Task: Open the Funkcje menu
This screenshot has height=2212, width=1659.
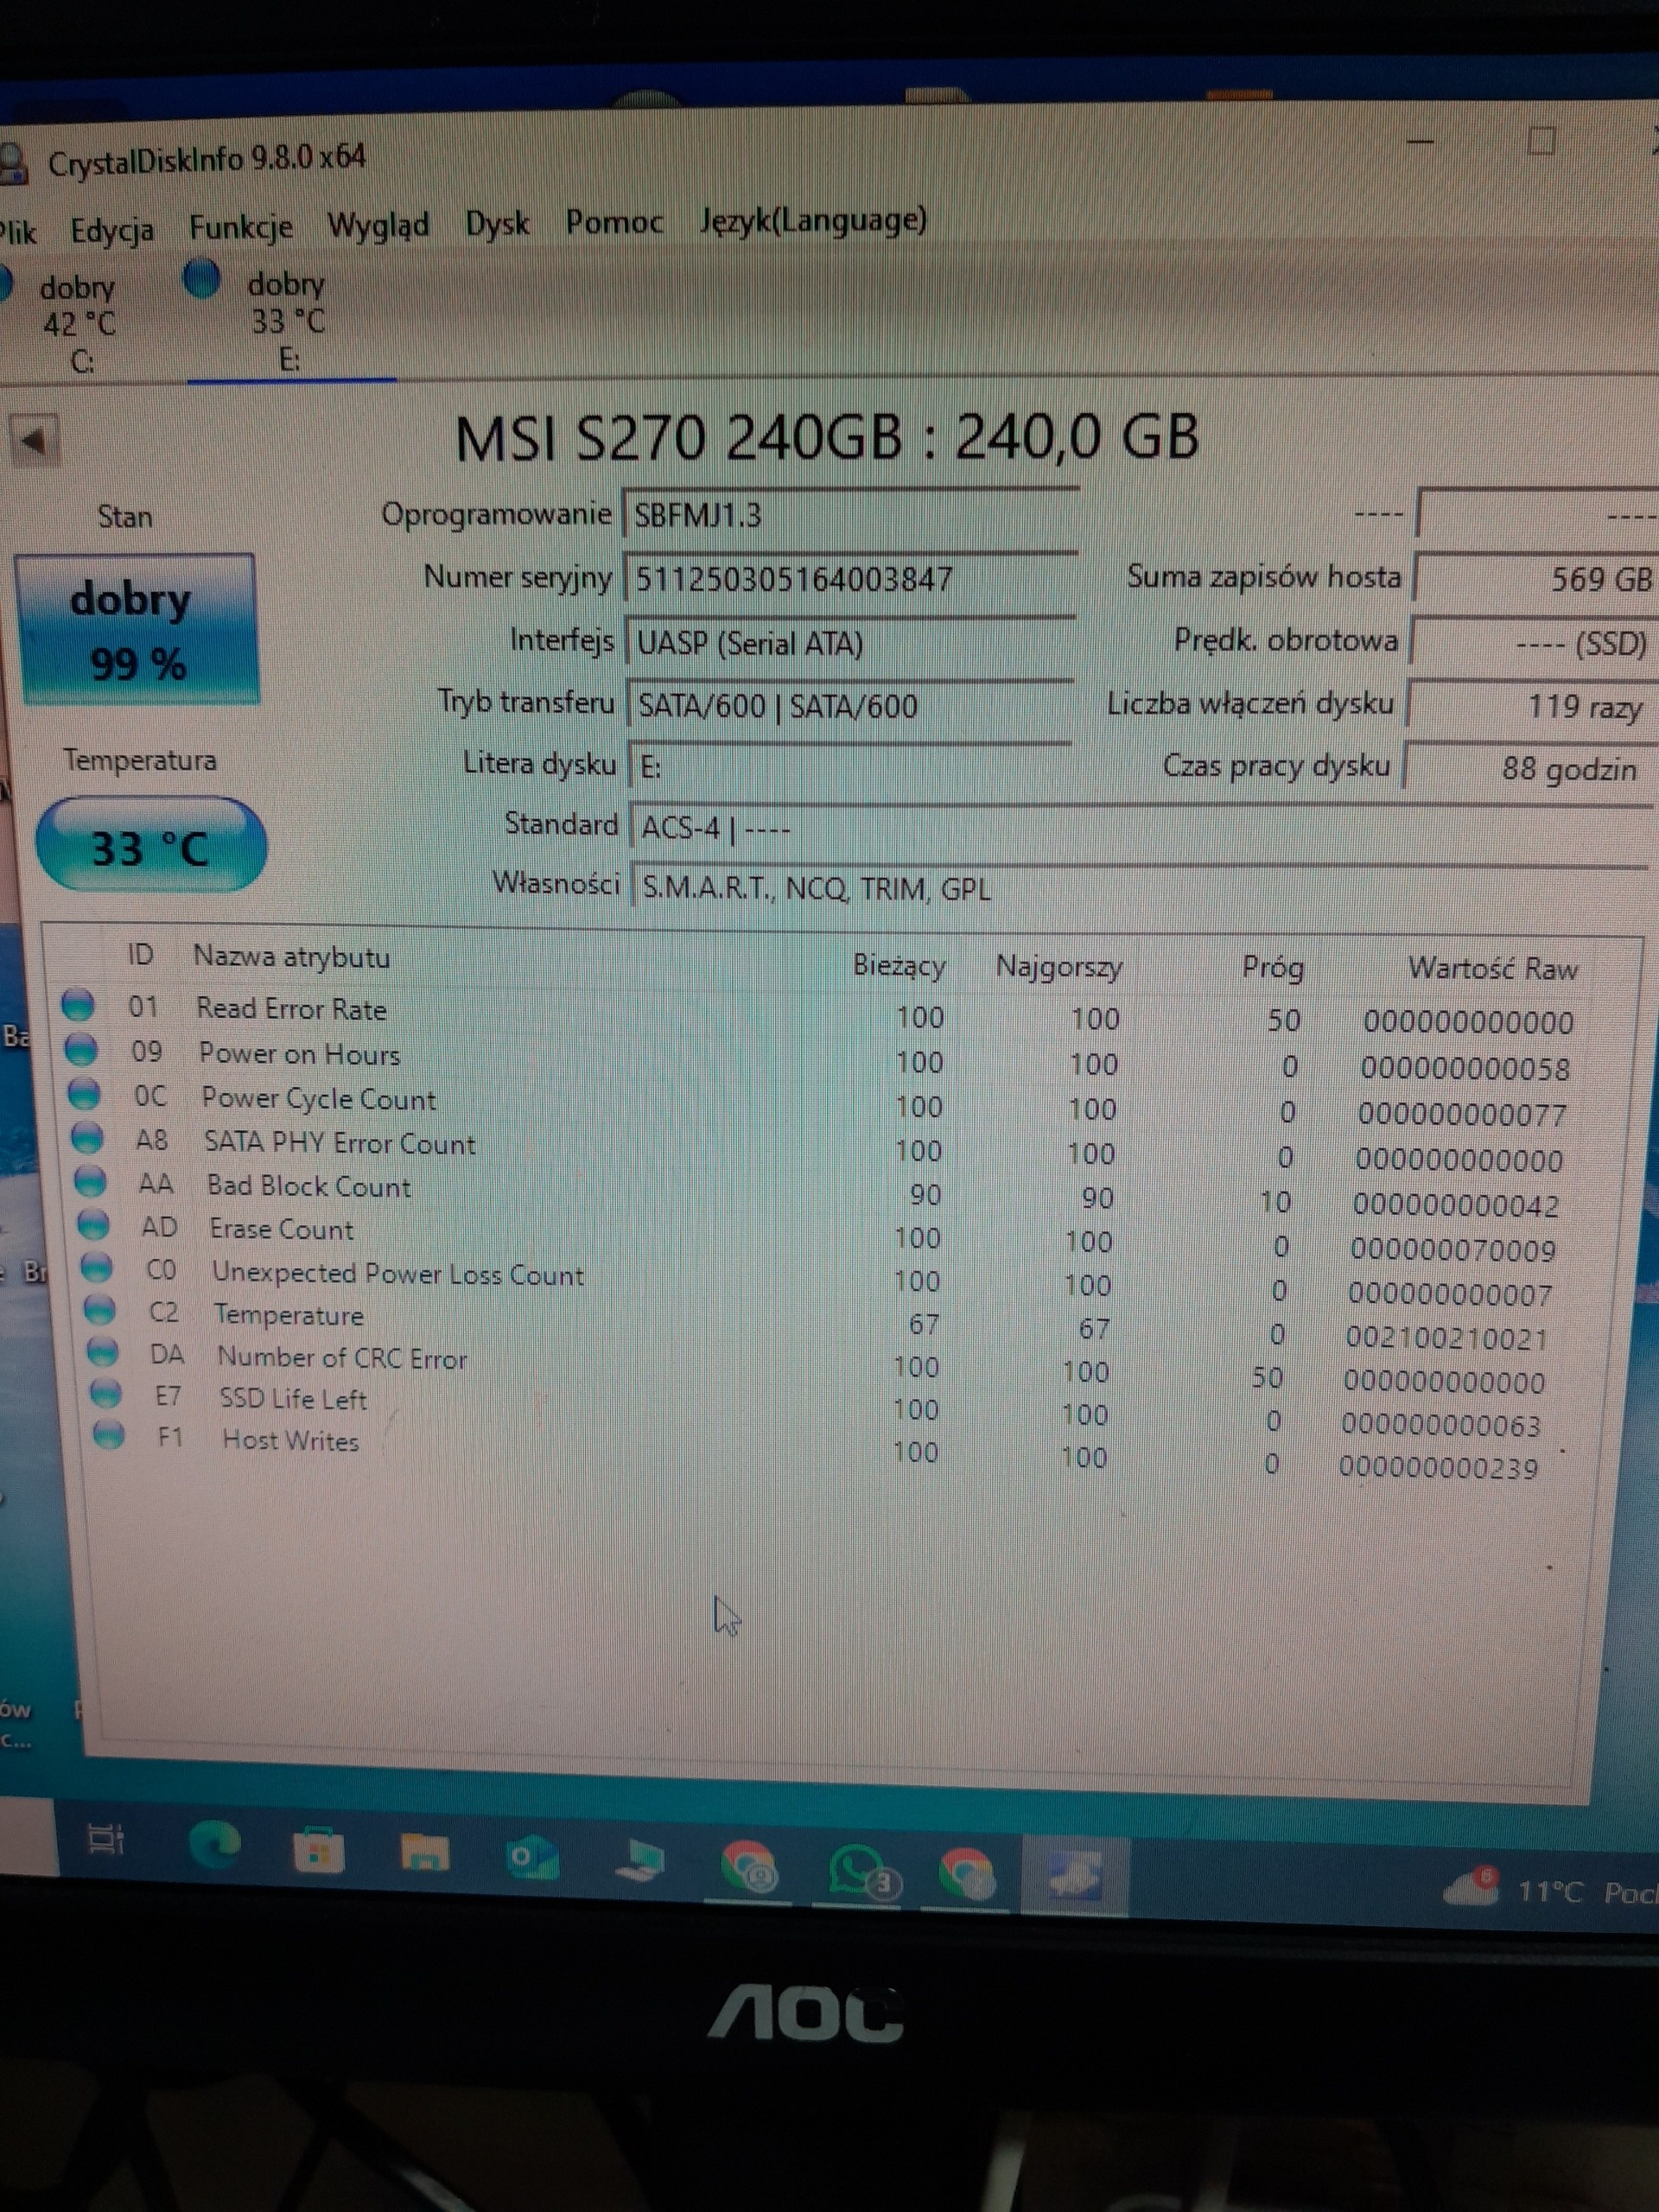Action: pos(240,228)
